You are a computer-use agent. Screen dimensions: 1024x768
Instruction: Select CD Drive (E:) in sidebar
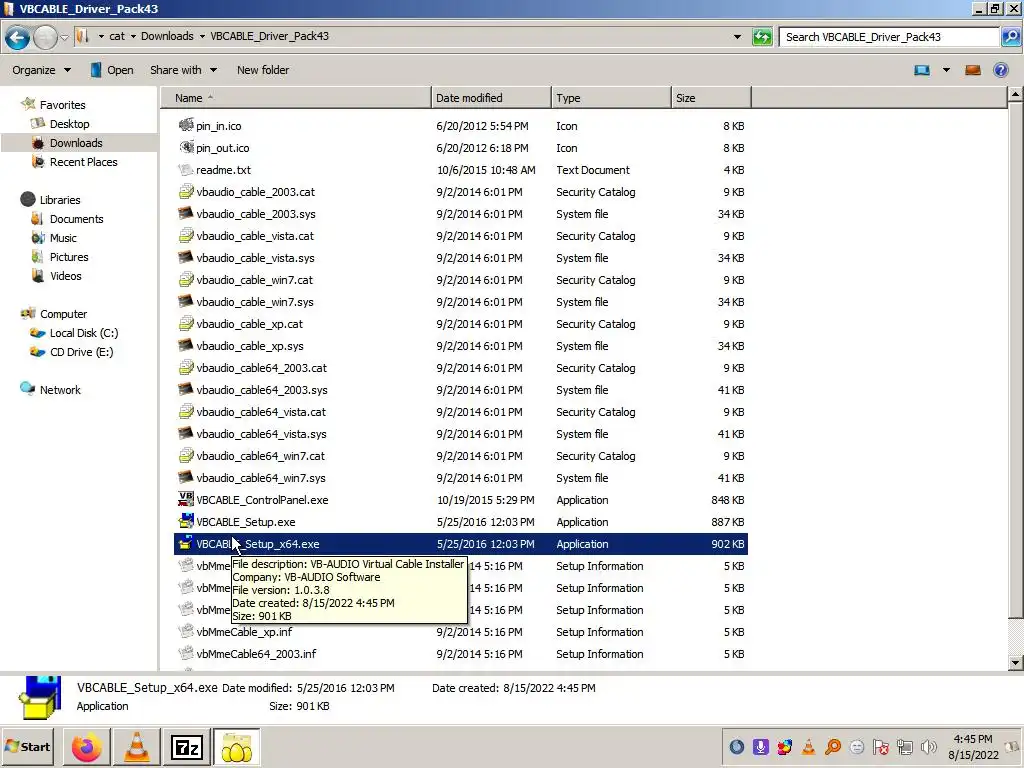[81, 351]
